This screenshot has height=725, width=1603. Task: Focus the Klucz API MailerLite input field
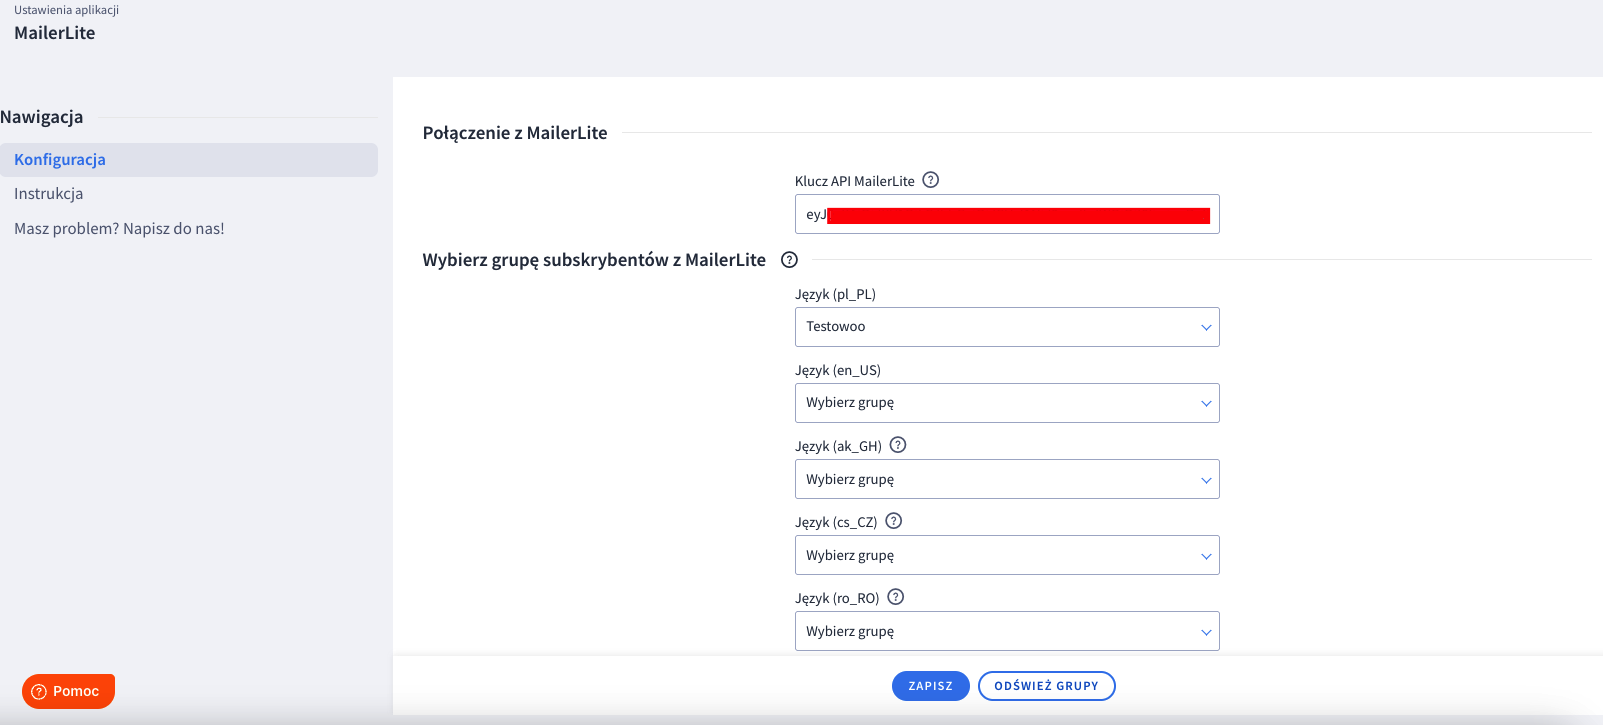click(x=1007, y=214)
